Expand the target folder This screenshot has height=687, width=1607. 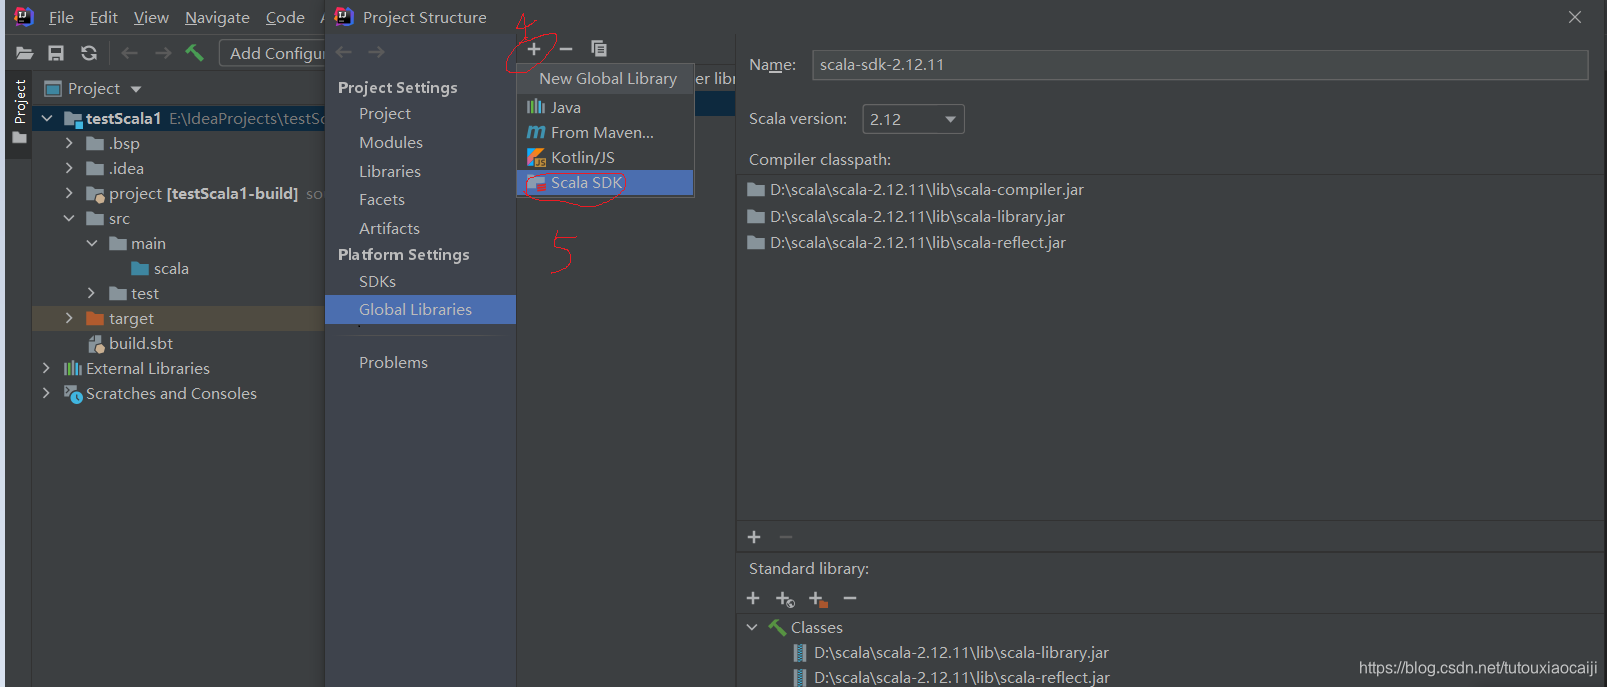[69, 318]
